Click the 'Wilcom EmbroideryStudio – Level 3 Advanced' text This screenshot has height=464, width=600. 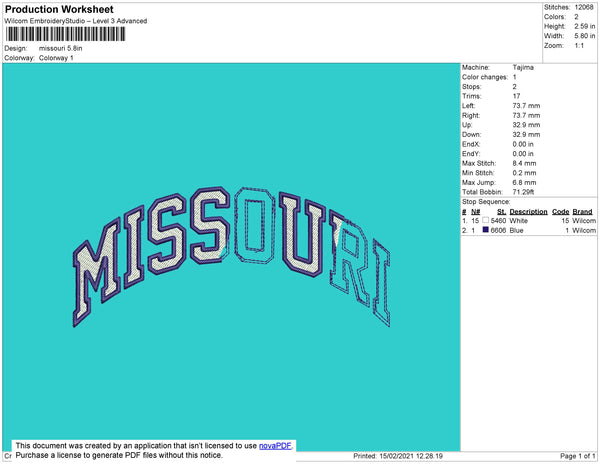76,21
